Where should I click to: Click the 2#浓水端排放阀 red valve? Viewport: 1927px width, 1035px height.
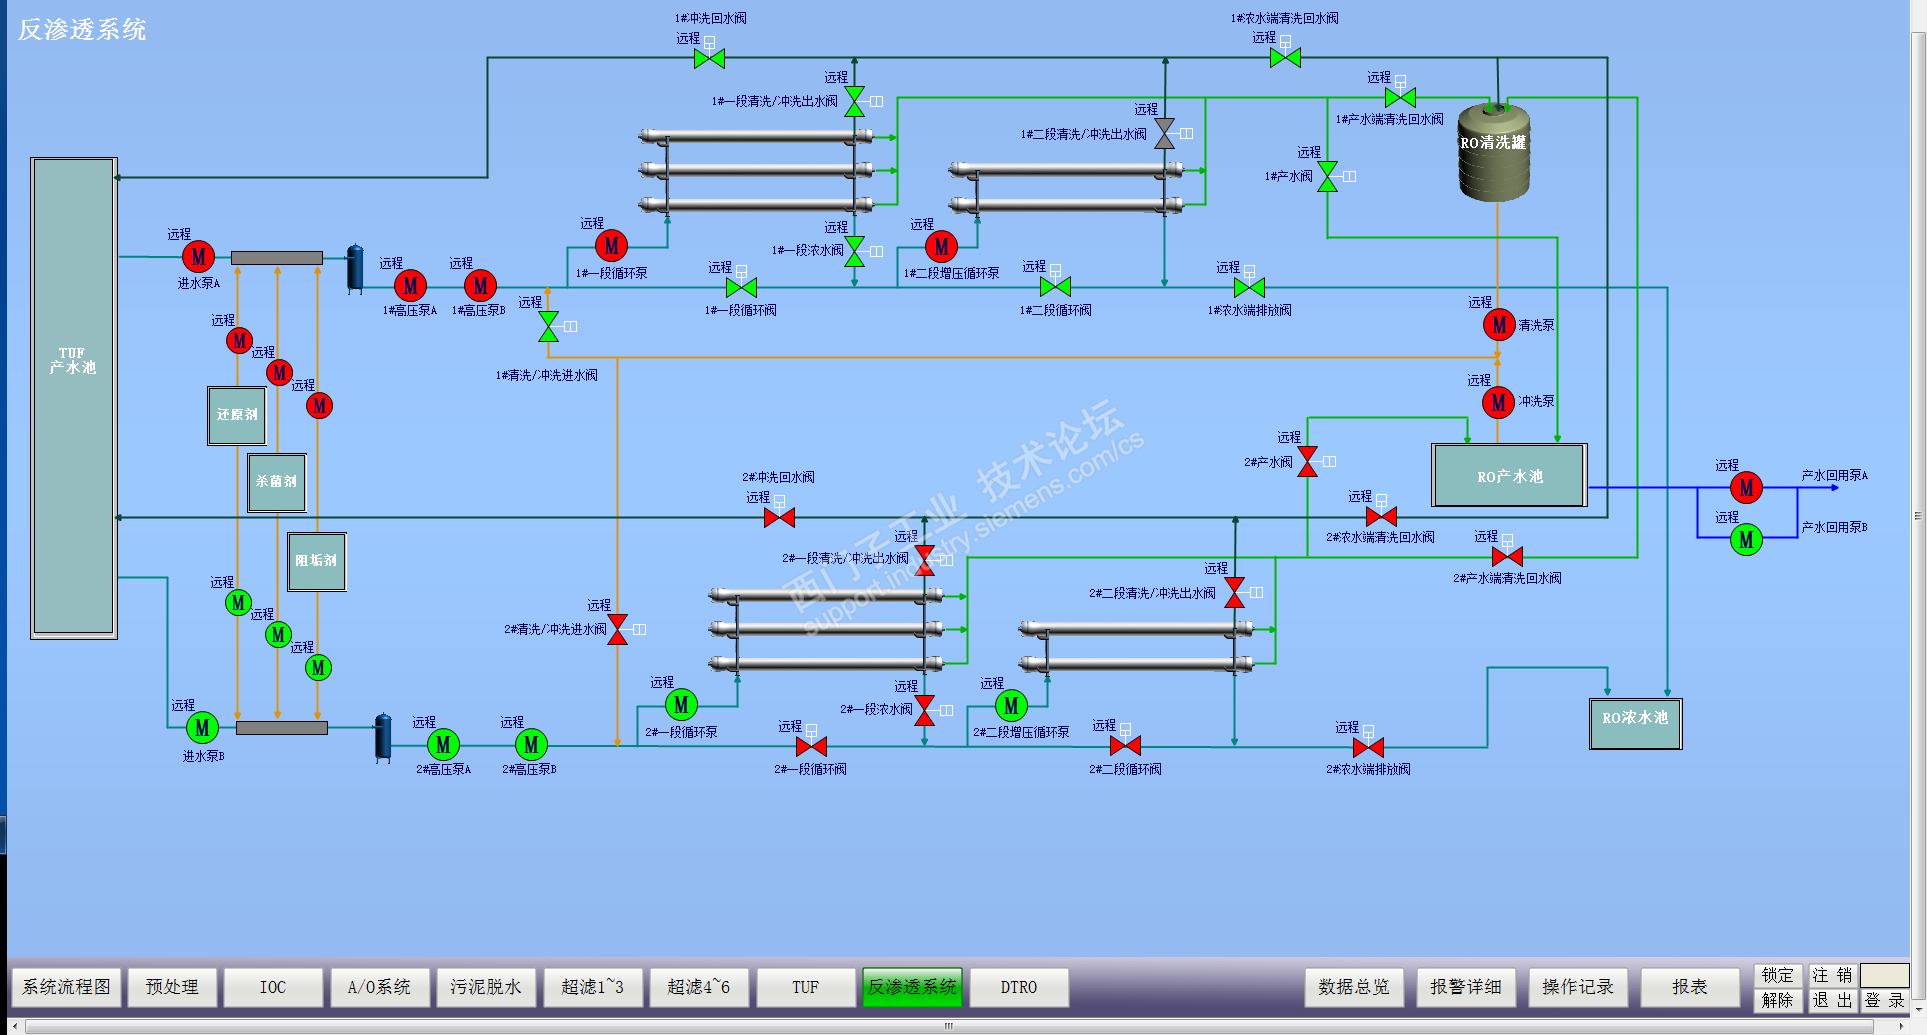tap(1368, 747)
